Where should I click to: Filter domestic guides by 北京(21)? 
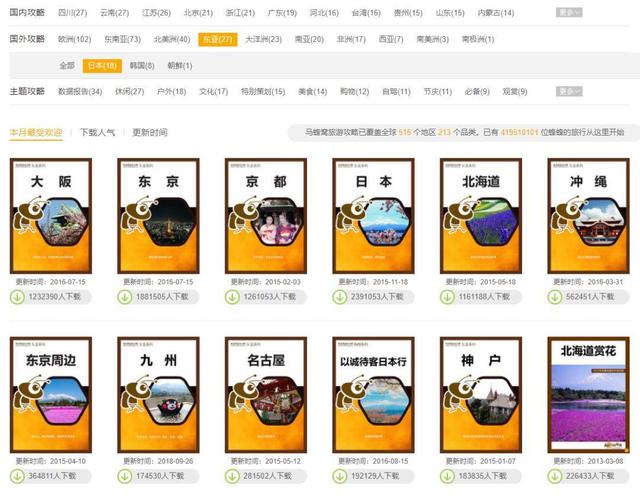(x=198, y=13)
